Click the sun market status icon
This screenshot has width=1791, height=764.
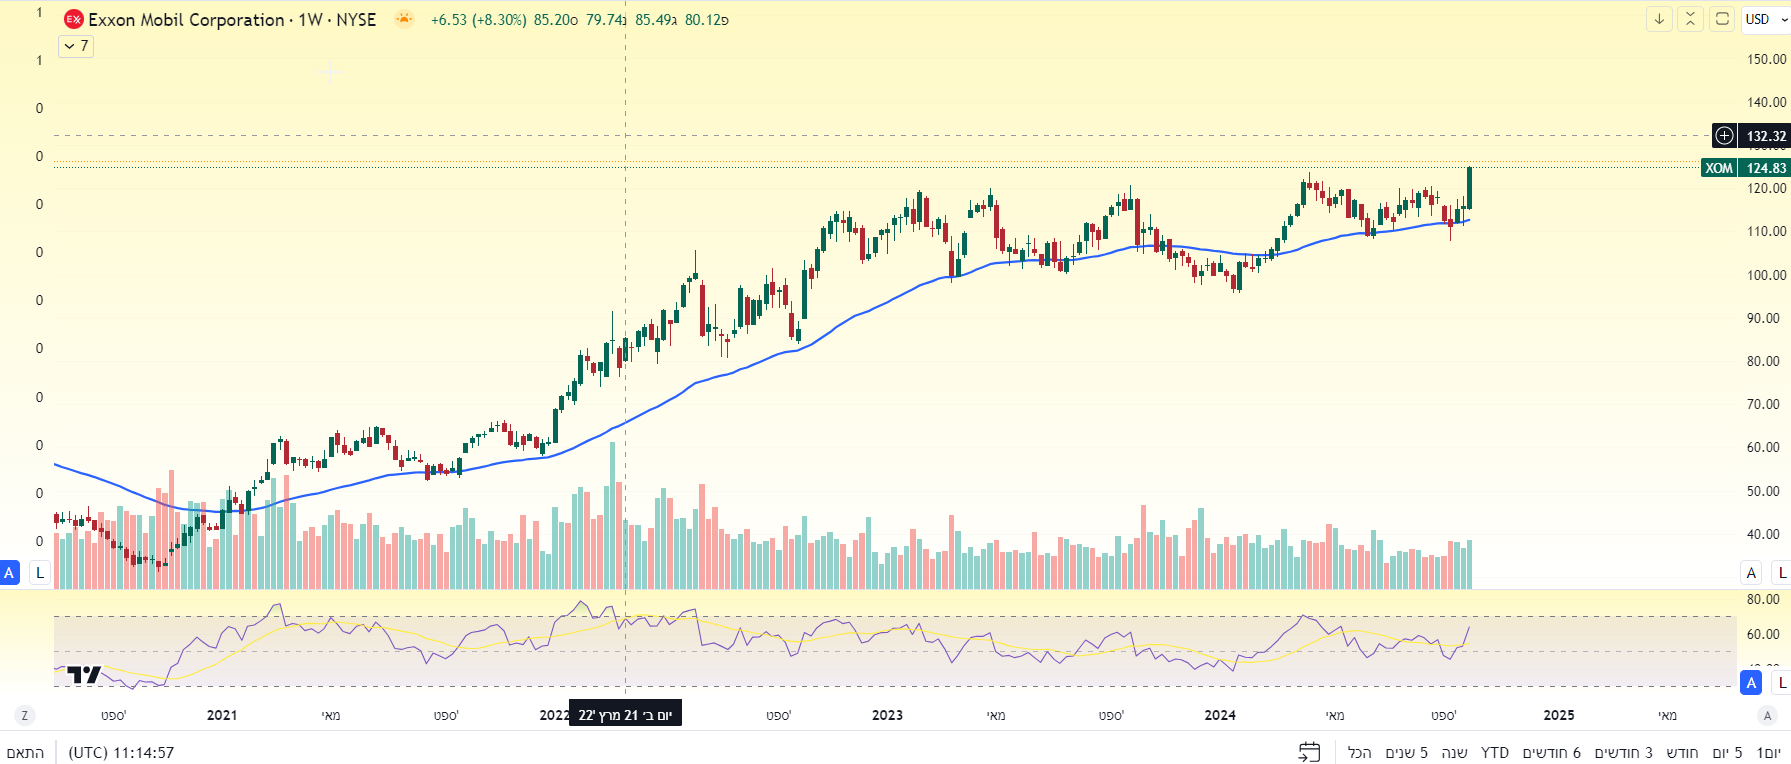[x=403, y=19]
